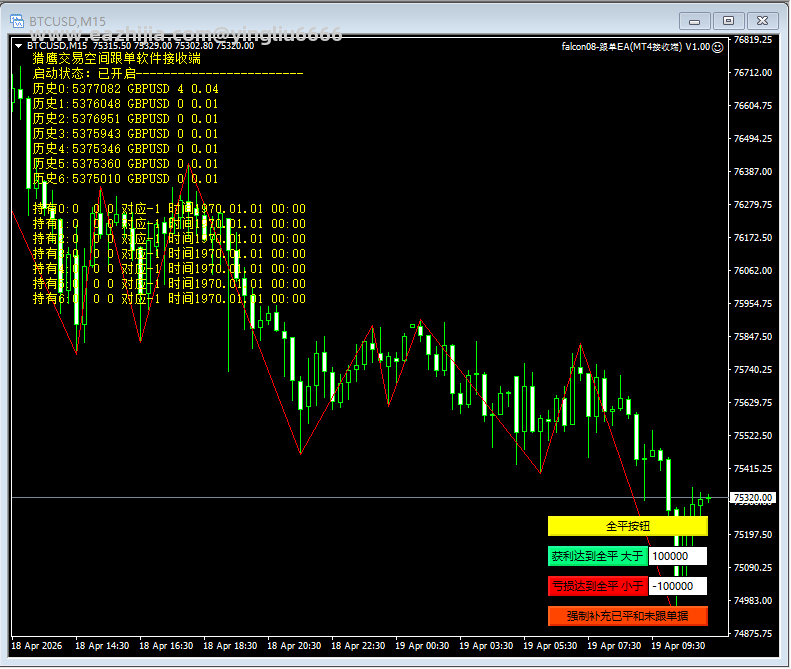
Task: Click the falcon08 EA name label
Action: point(636,47)
